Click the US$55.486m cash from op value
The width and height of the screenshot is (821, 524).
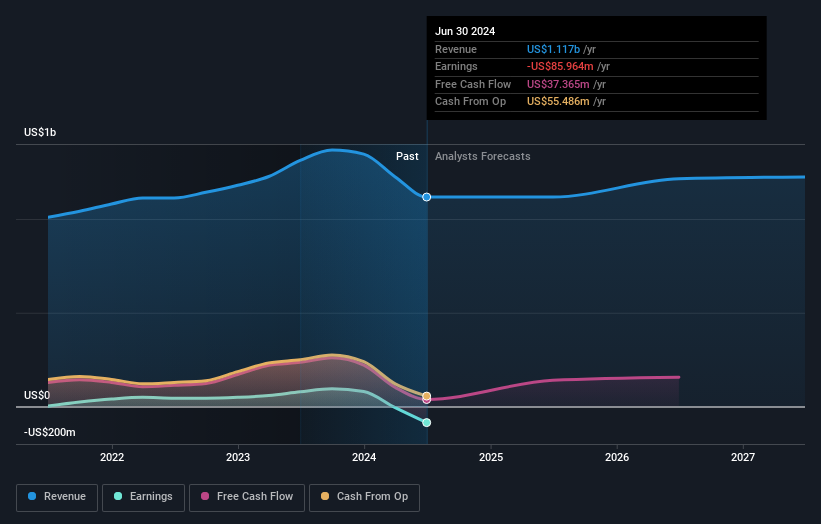tap(558, 102)
